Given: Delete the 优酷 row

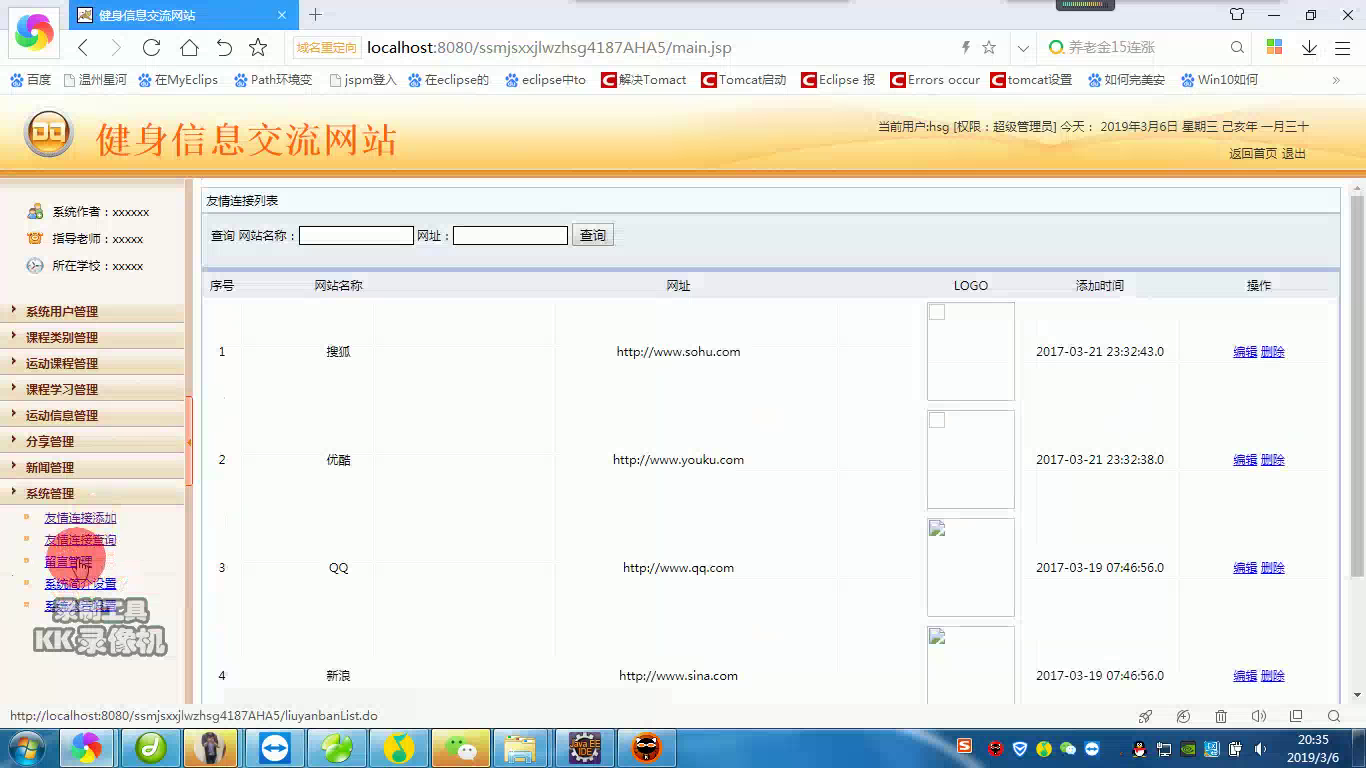Looking at the screenshot, I should (1273, 460).
